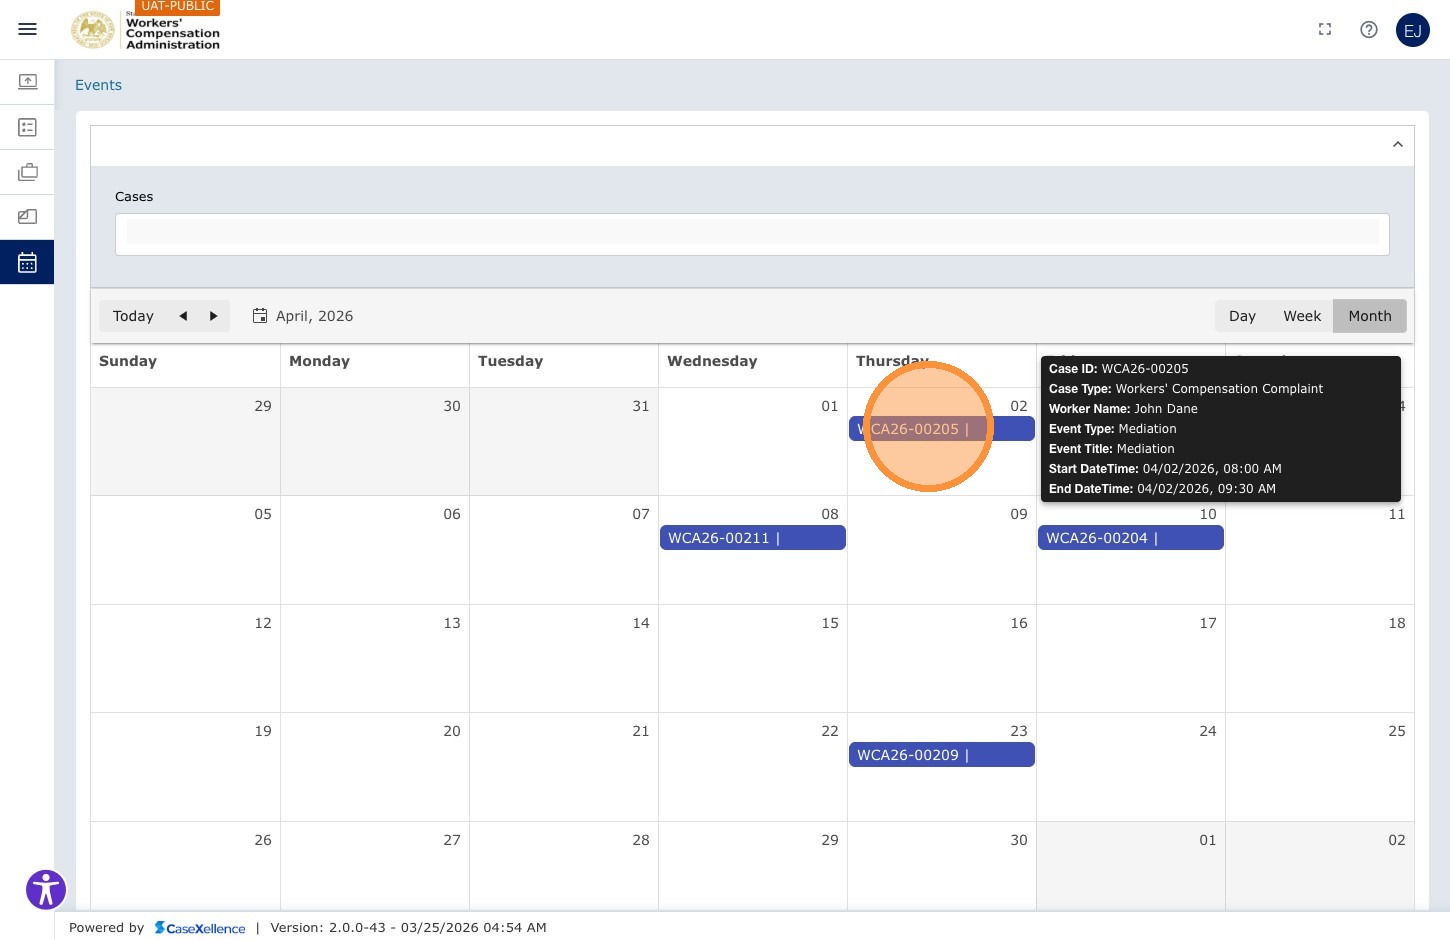This screenshot has height=940, width=1450.
Task: Go to previous month arrow
Action: (183, 316)
